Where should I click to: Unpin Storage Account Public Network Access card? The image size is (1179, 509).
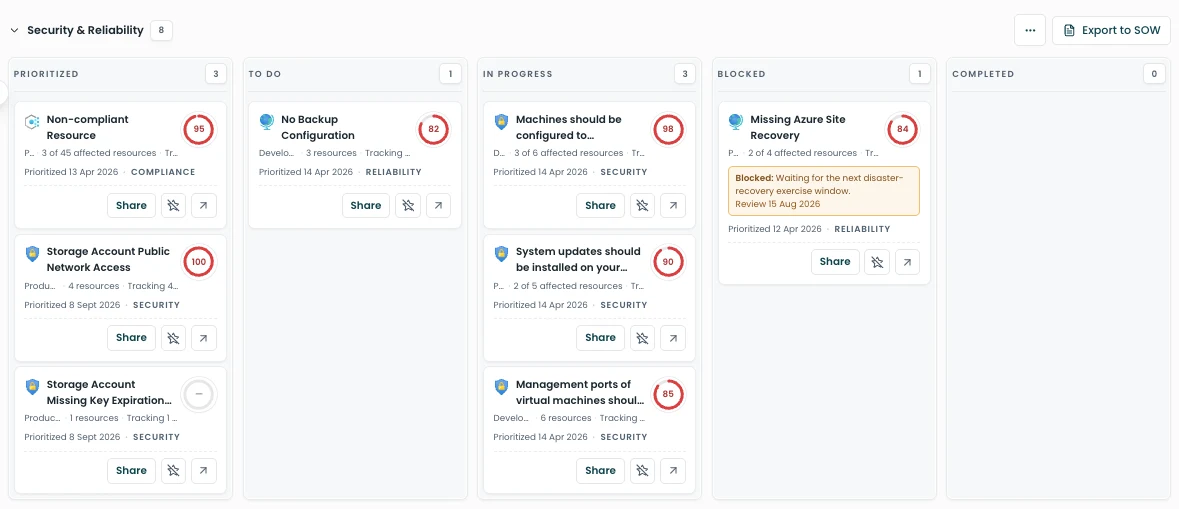click(x=174, y=338)
